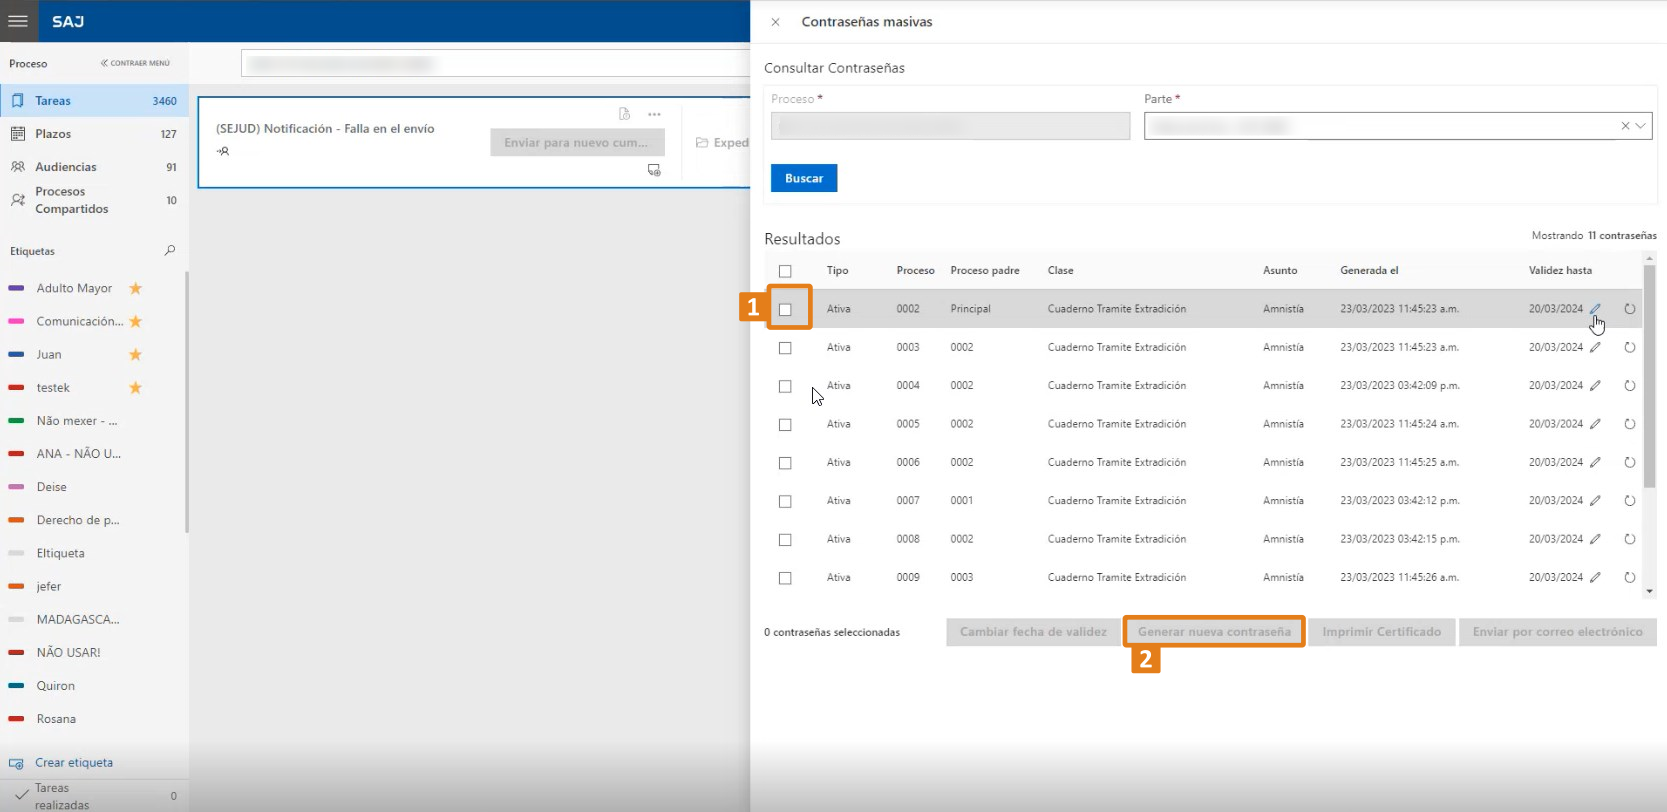The height and width of the screenshot is (812, 1667).
Task: Toggle favorite star for Juan label
Action: tap(136, 355)
